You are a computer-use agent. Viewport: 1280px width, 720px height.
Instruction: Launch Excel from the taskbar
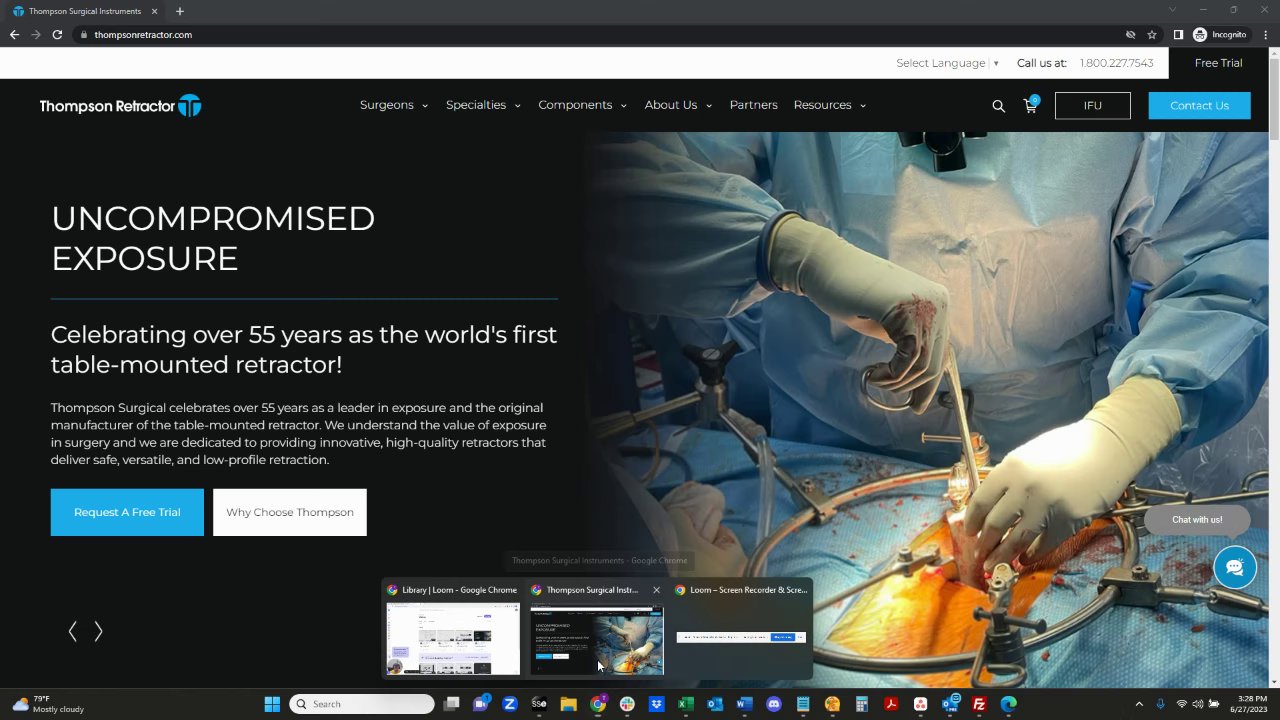(686, 704)
